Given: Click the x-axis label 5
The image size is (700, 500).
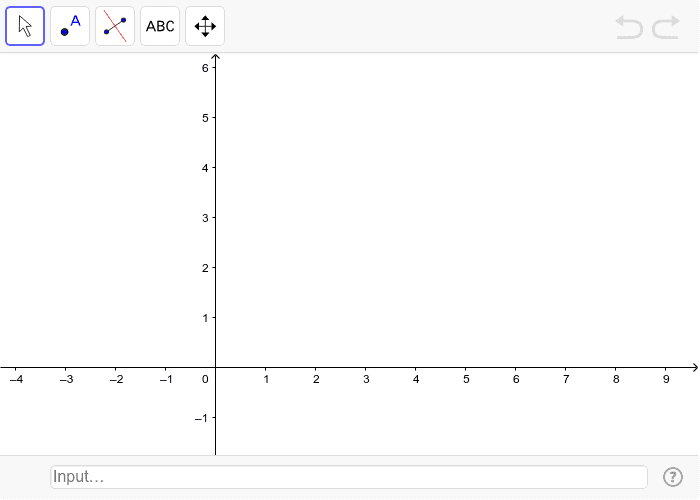Looking at the screenshot, I should click(x=466, y=379).
